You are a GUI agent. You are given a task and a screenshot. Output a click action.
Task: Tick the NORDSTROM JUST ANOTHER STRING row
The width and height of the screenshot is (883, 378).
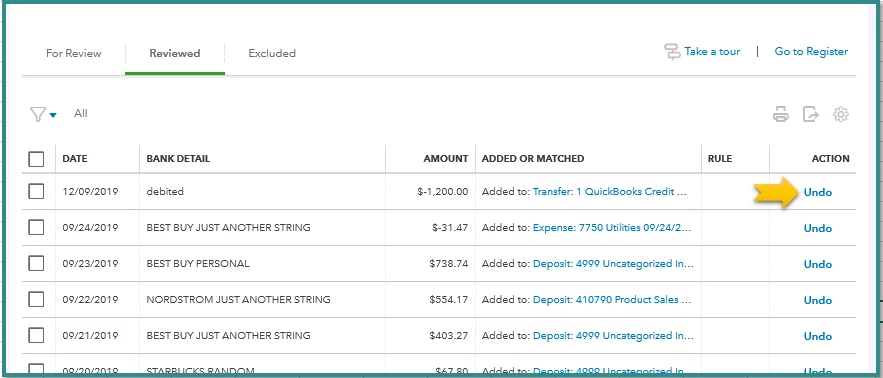[x=36, y=299]
